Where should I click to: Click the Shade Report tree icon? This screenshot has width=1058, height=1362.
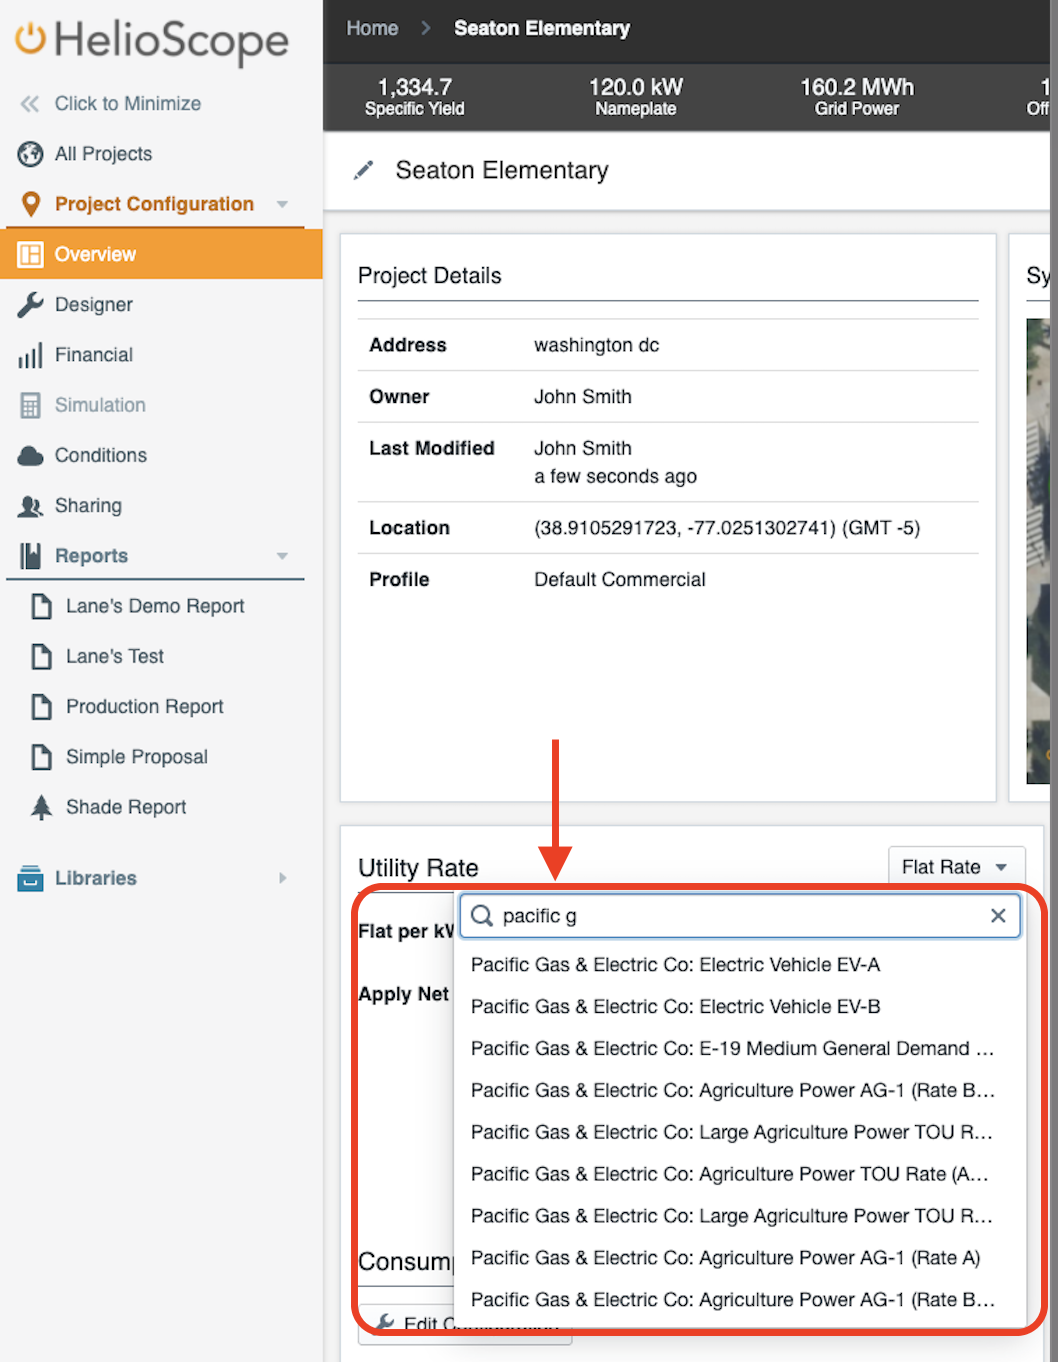point(41,807)
